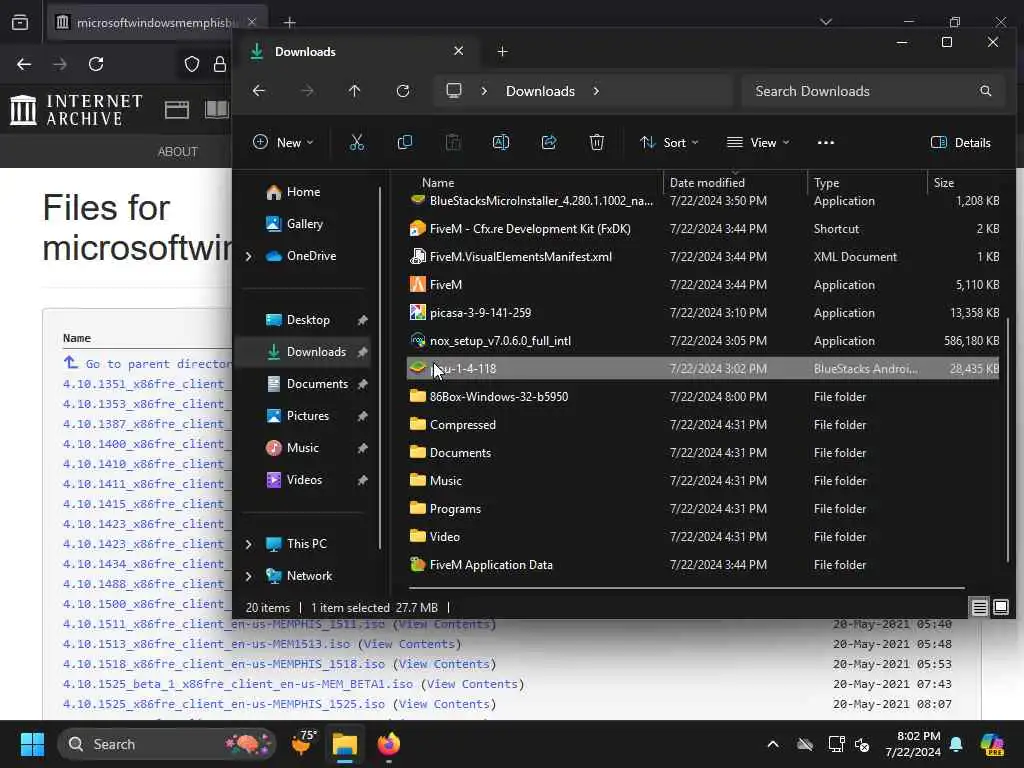Refresh the Downloads folder view

point(403,91)
